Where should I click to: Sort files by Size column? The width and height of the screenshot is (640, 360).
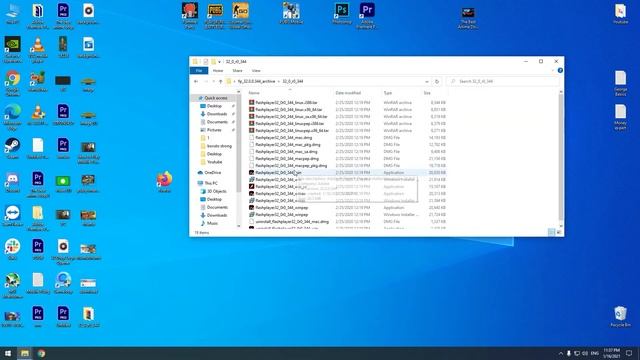coord(427,93)
